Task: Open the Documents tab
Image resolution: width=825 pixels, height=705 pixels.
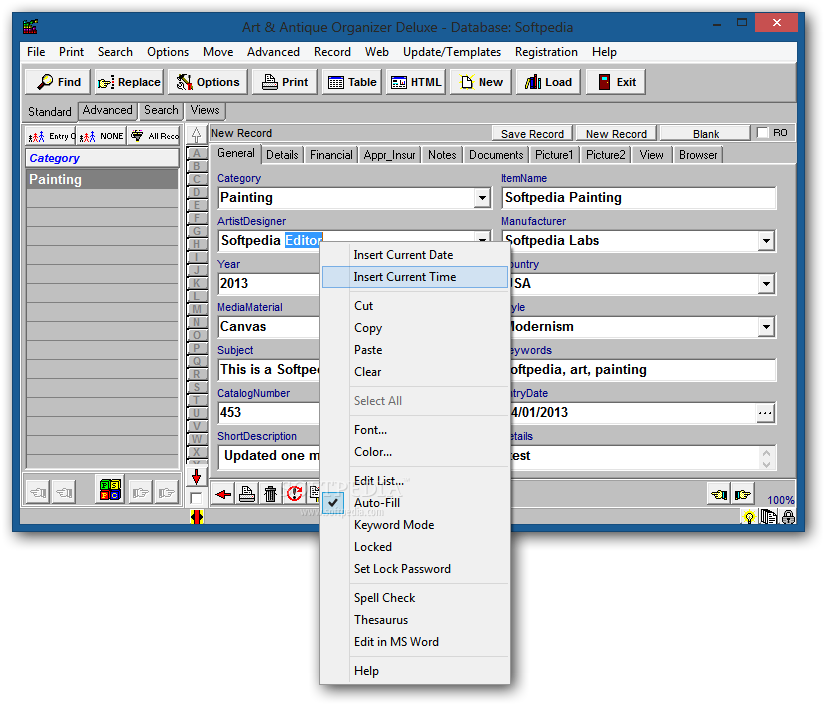Action: pyautogui.click(x=496, y=155)
